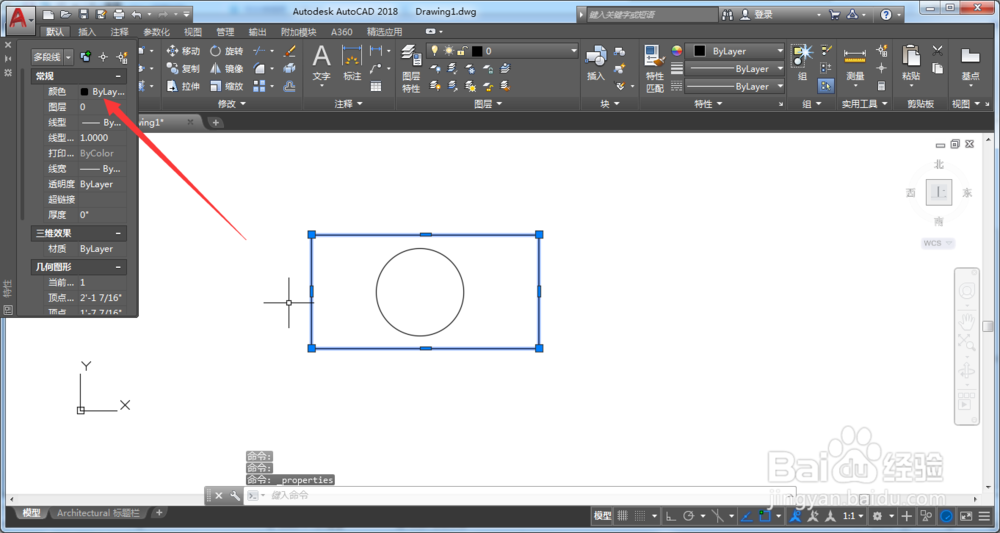Add a new drawing tab with plus

coord(216,122)
